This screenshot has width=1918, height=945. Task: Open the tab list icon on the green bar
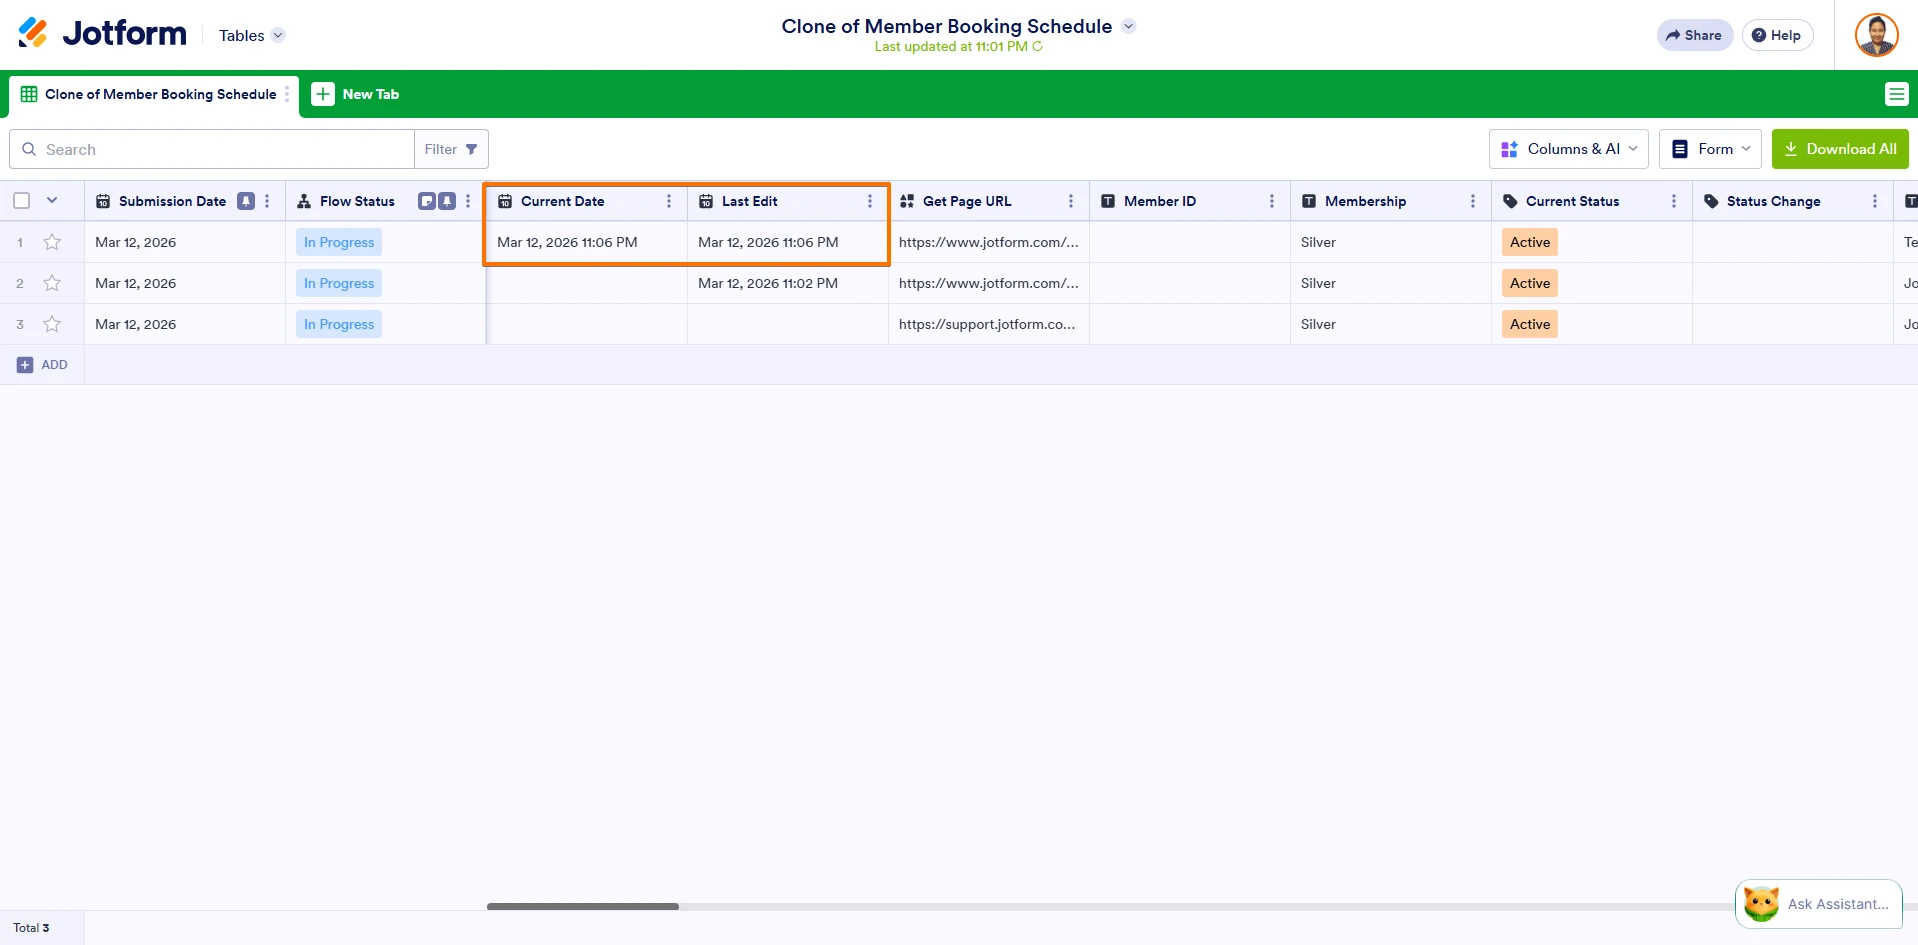[1896, 93]
